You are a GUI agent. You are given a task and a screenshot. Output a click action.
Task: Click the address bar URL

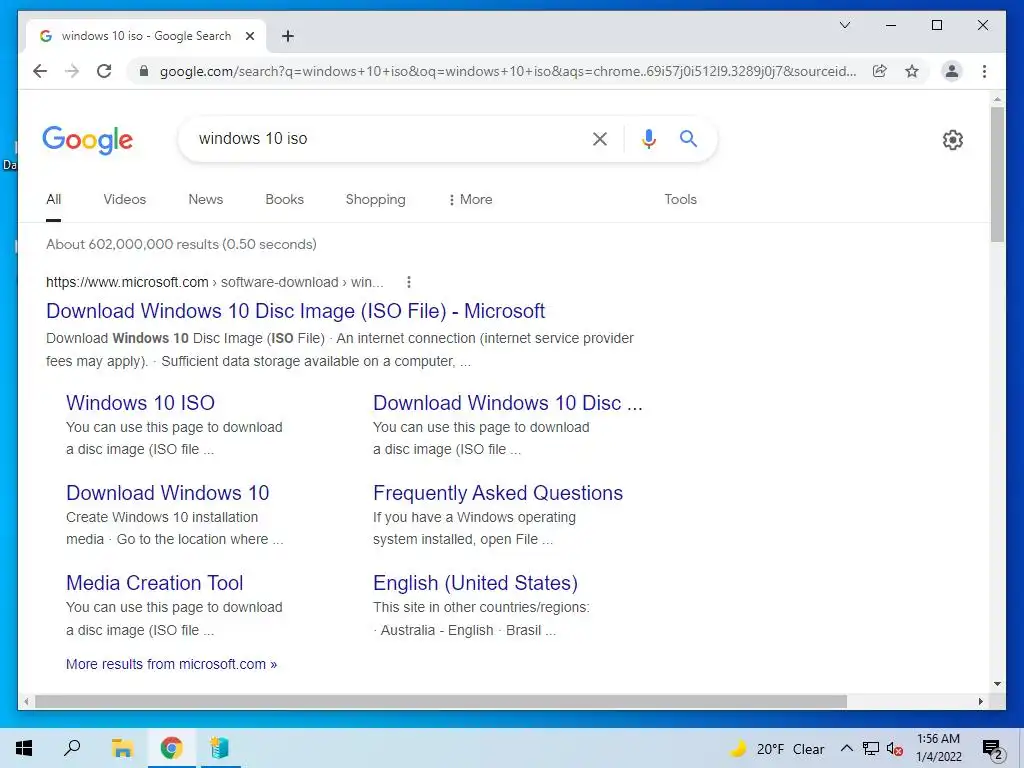pos(507,71)
